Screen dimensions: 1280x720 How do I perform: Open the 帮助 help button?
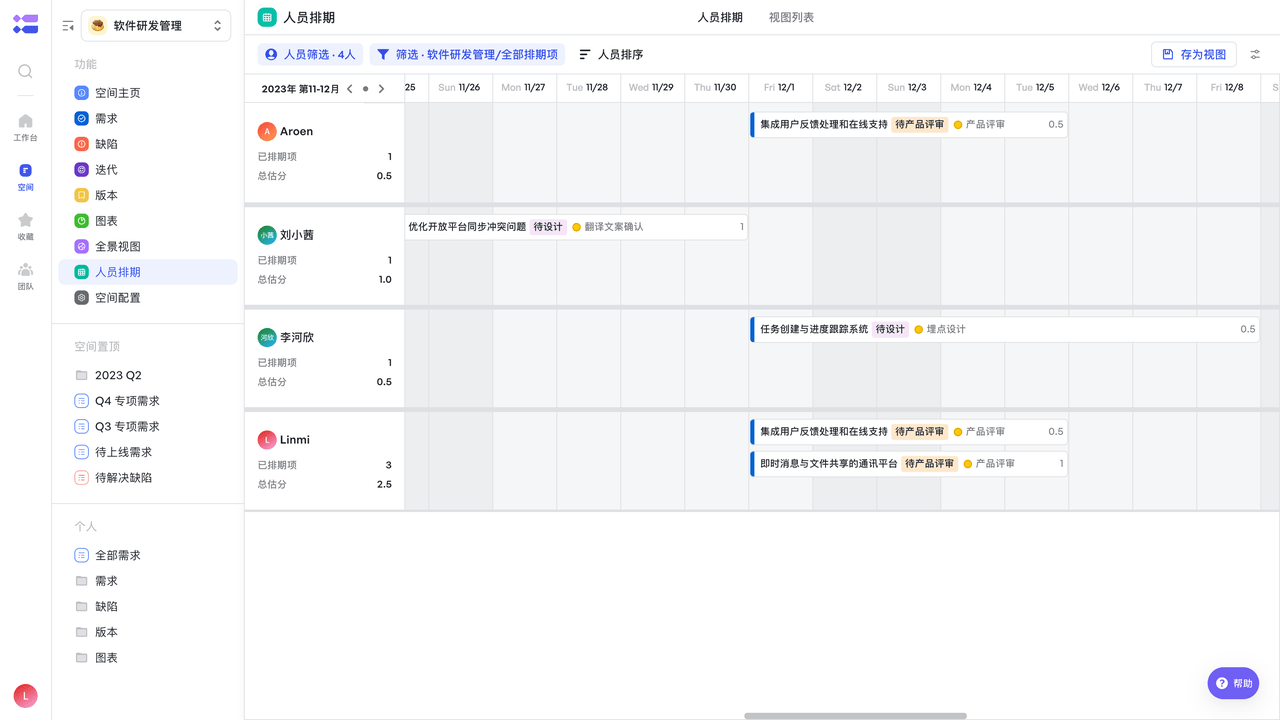click(x=1233, y=683)
